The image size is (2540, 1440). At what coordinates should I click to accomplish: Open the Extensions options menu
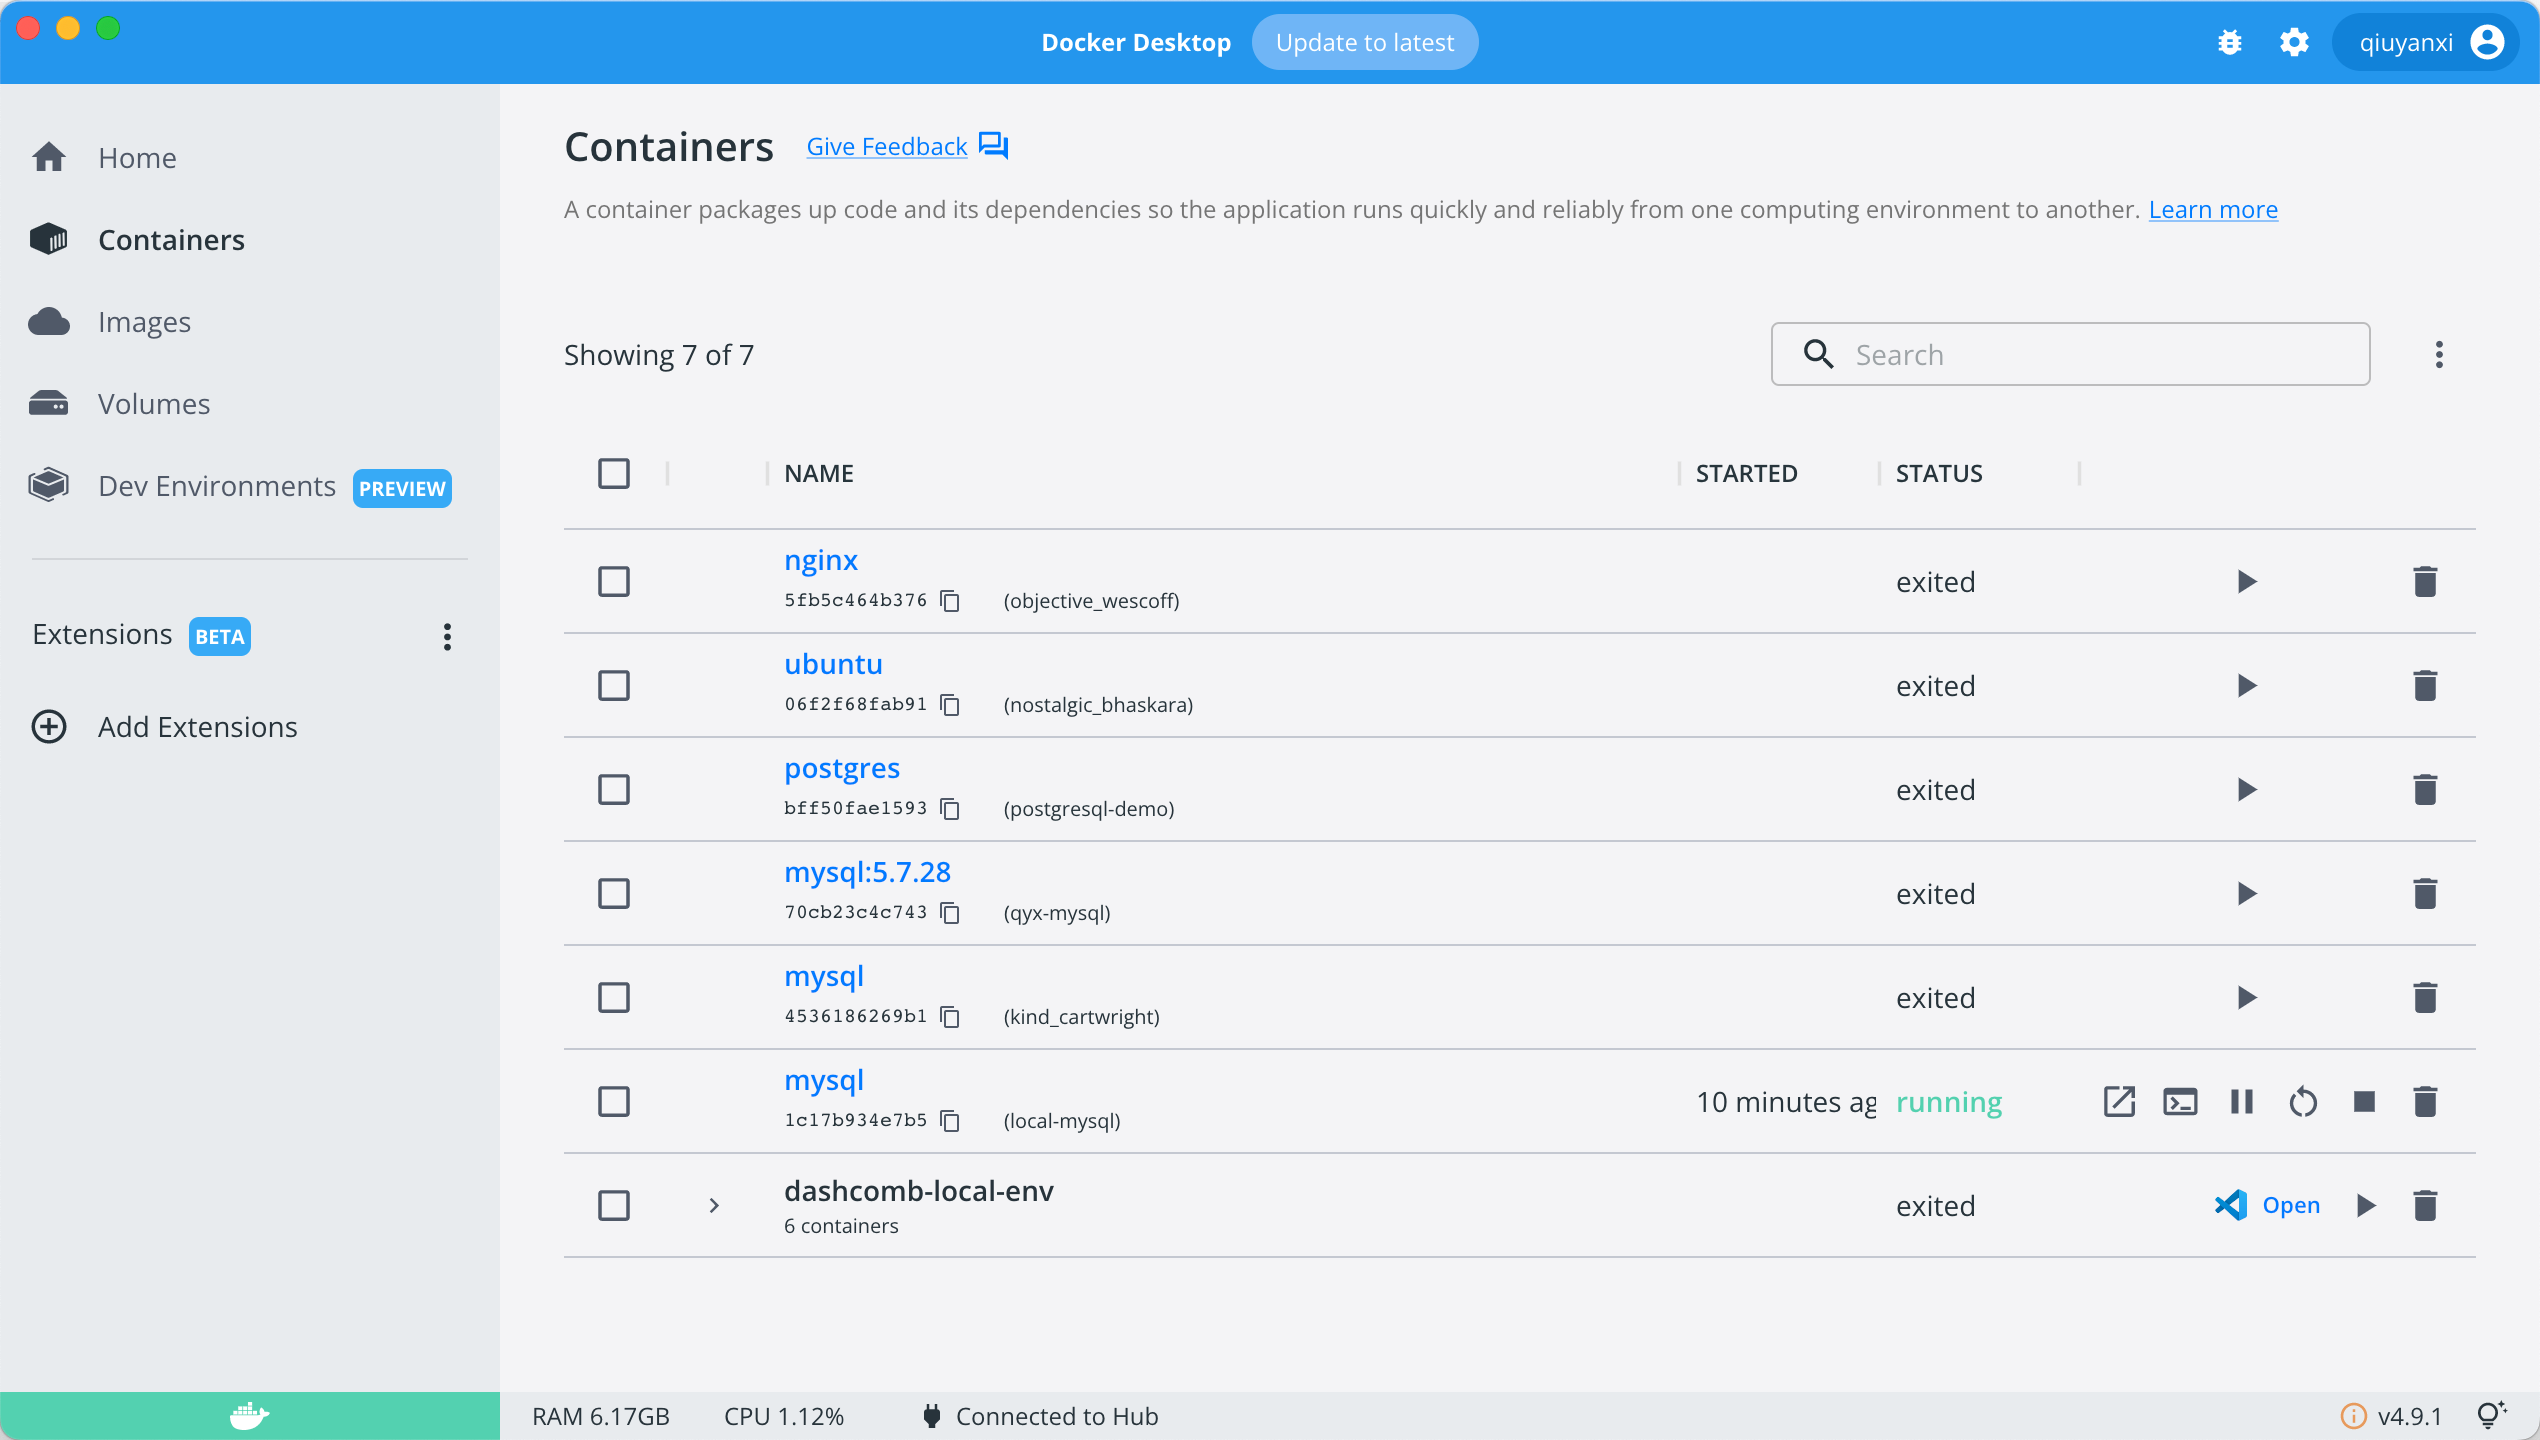[x=447, y=637]
